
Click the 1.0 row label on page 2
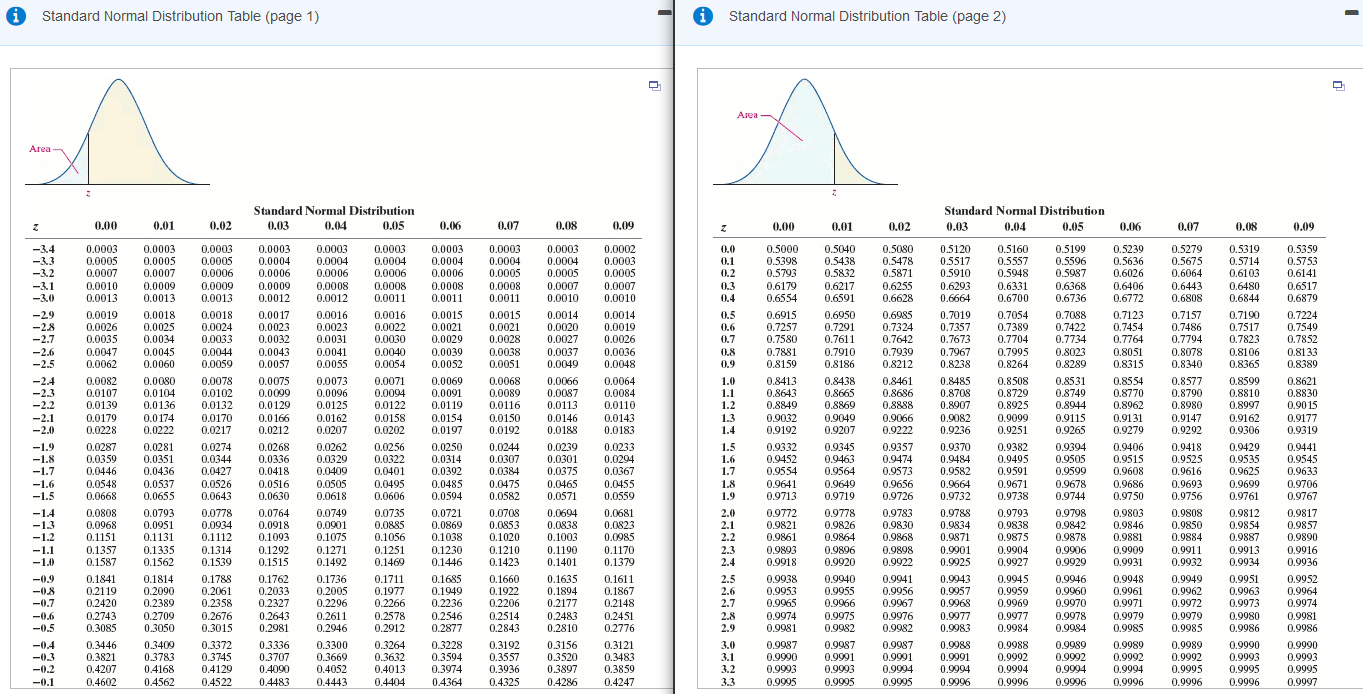[728, 381]
